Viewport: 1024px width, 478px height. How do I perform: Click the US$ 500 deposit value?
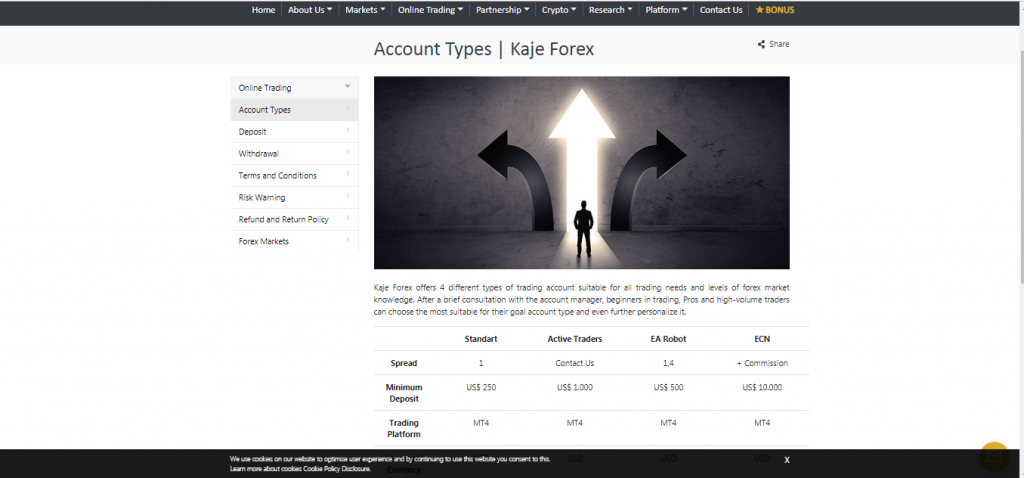coord(668,387)
